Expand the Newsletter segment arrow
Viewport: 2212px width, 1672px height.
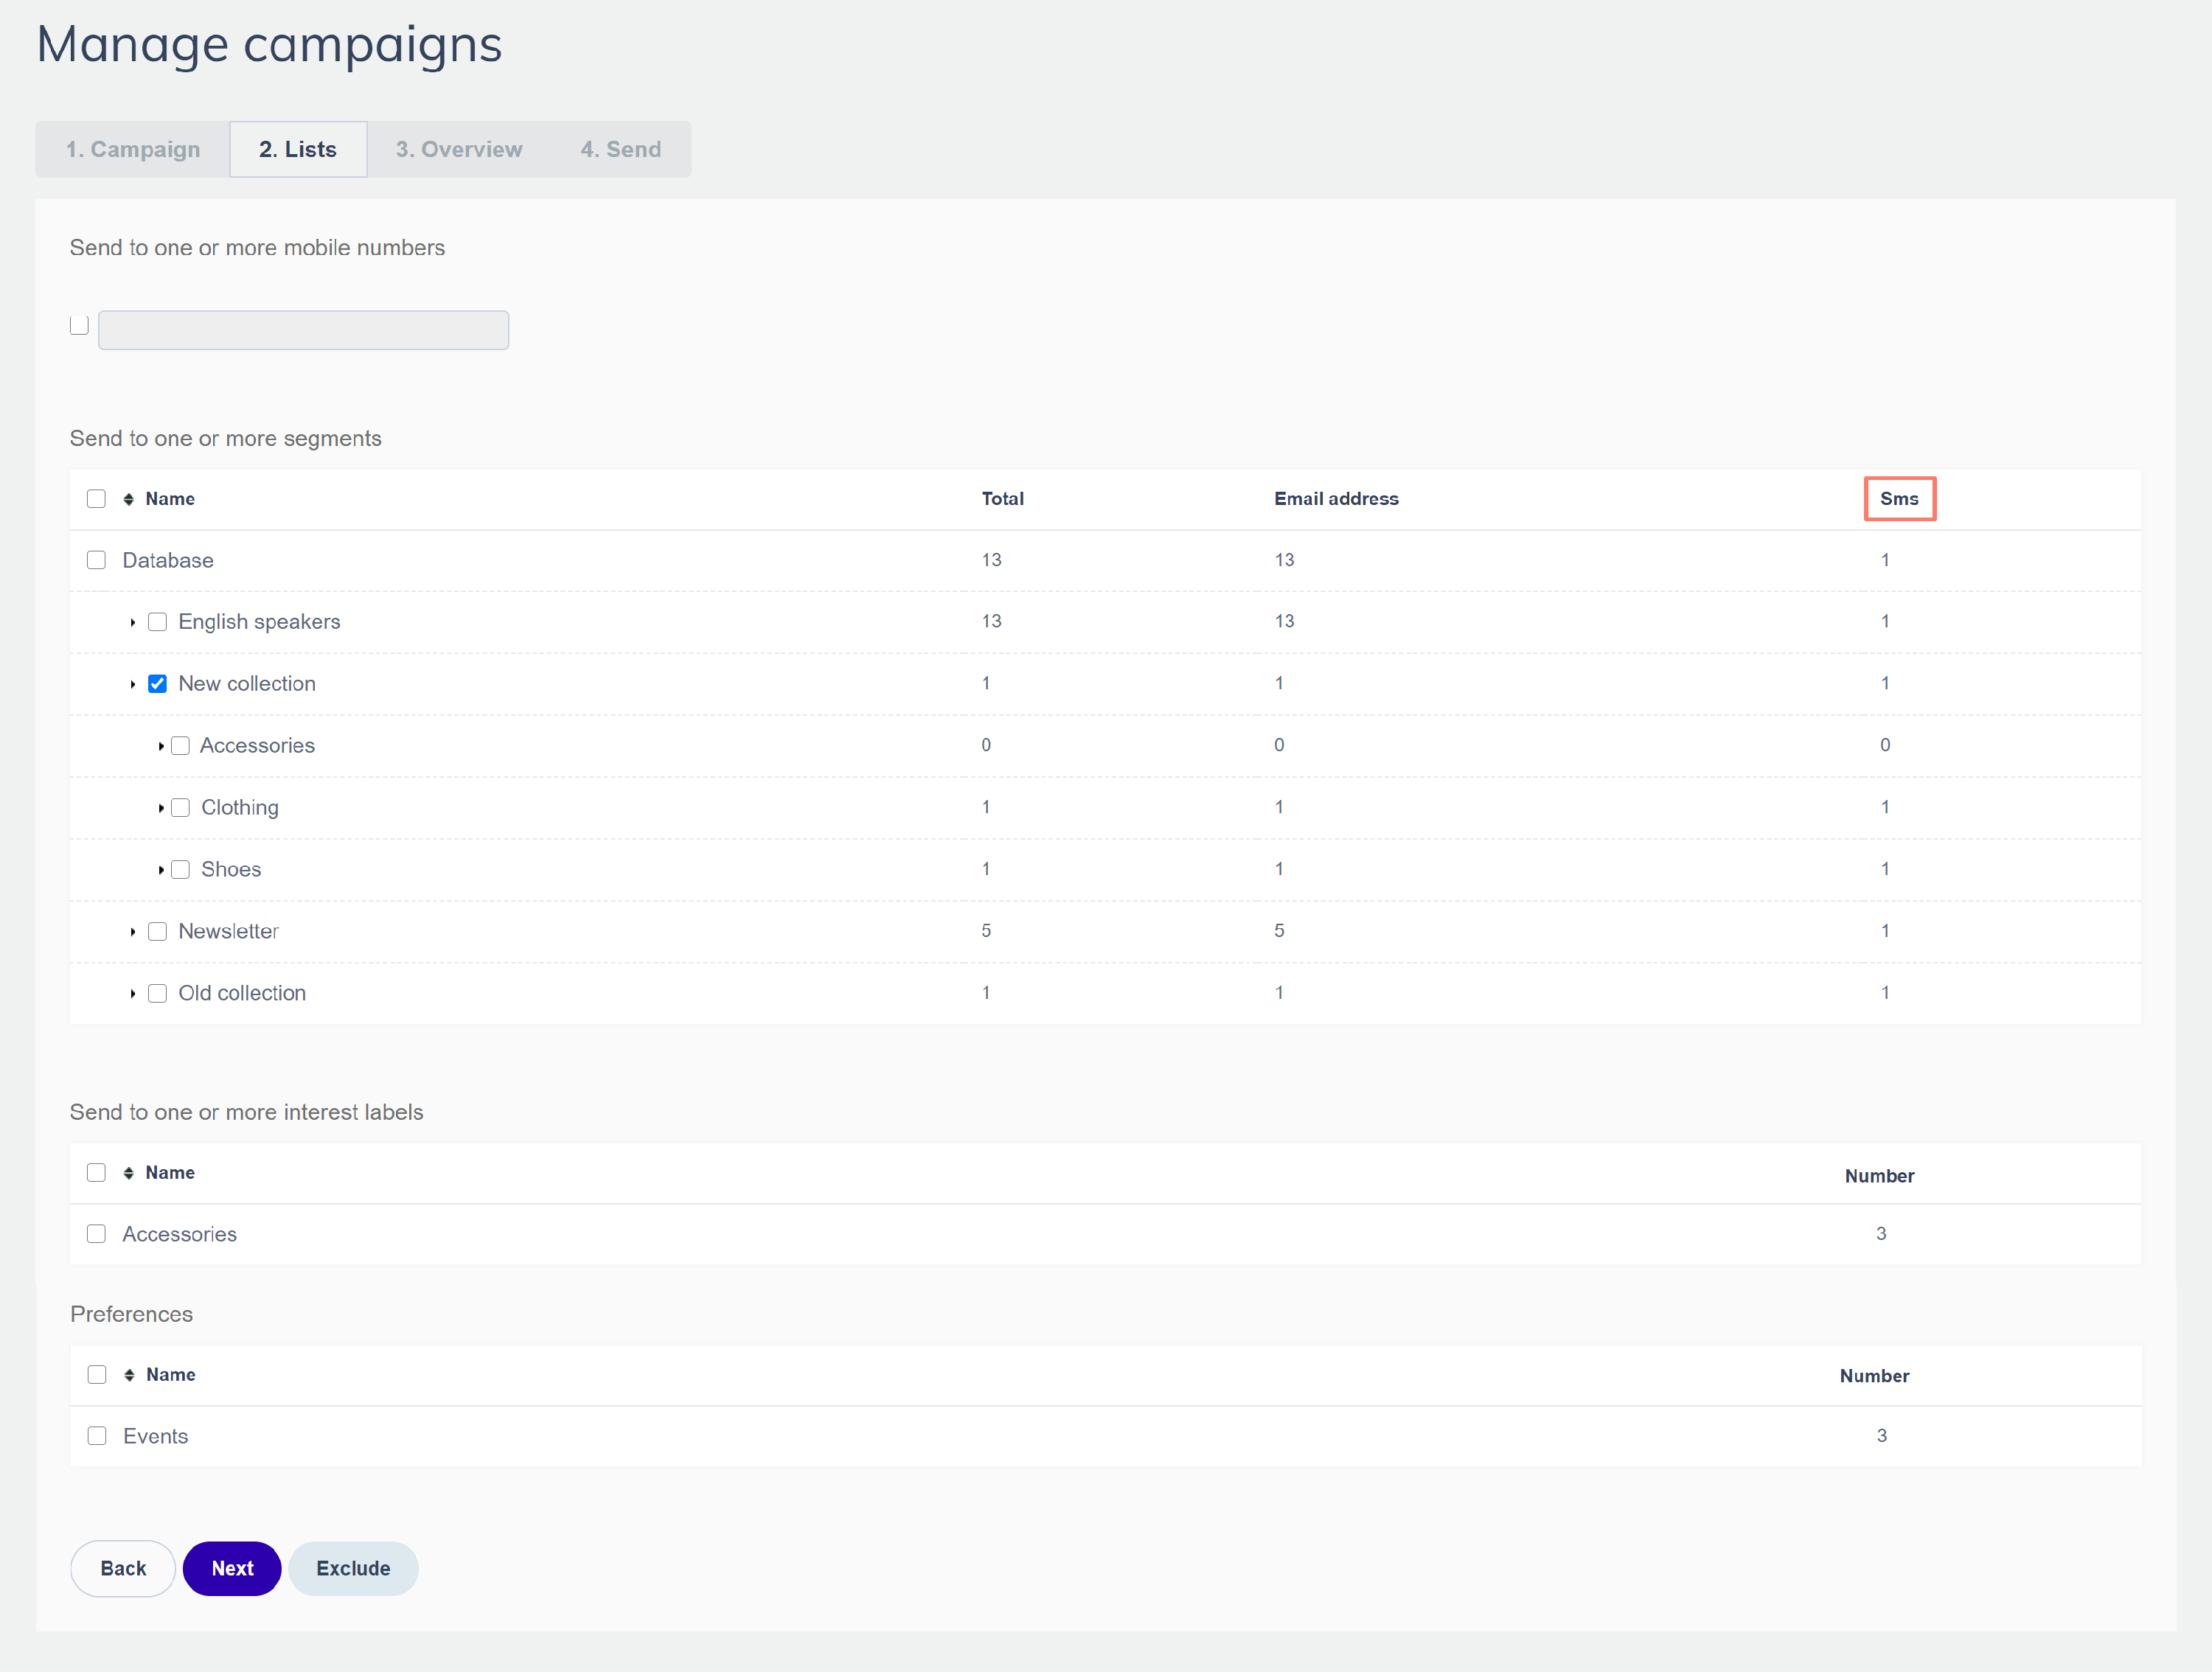[x=133, y=933]
